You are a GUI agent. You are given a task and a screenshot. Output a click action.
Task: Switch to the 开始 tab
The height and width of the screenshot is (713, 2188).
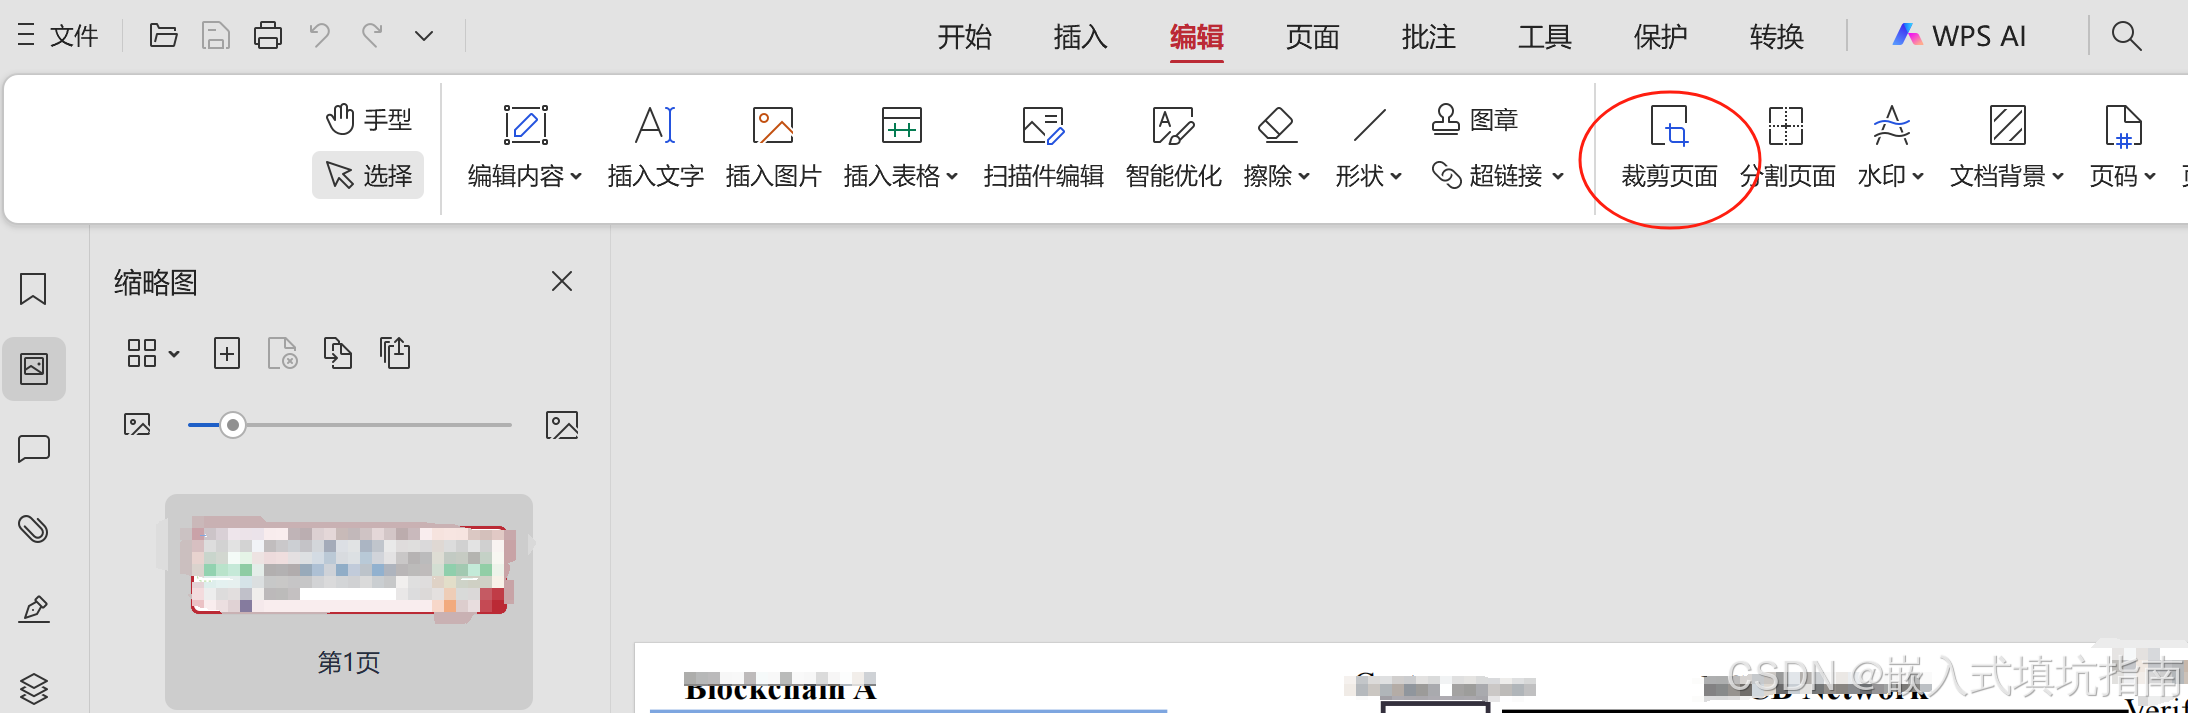tap(965, 37)
